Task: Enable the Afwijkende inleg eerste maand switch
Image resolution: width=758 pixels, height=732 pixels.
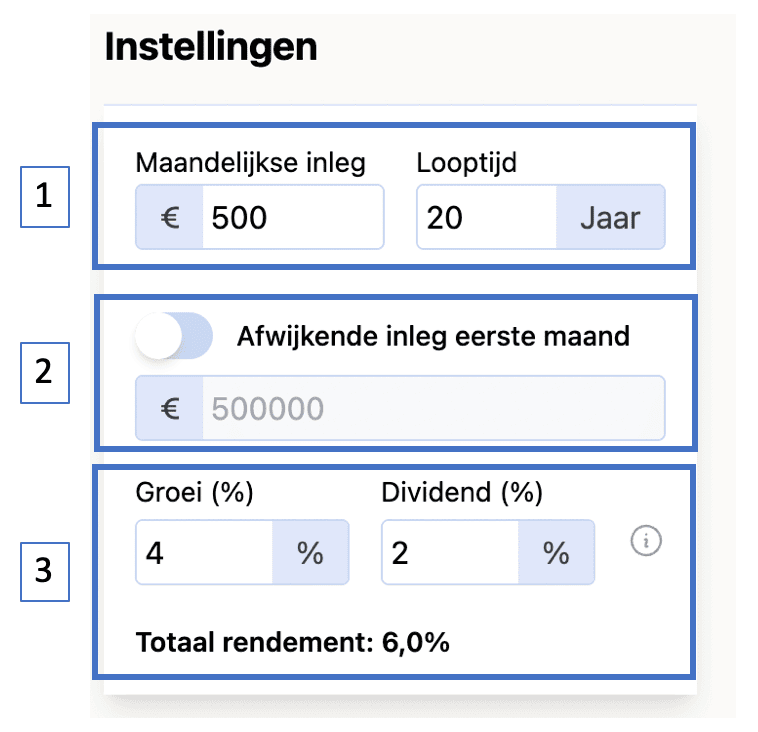Action: 174,336
